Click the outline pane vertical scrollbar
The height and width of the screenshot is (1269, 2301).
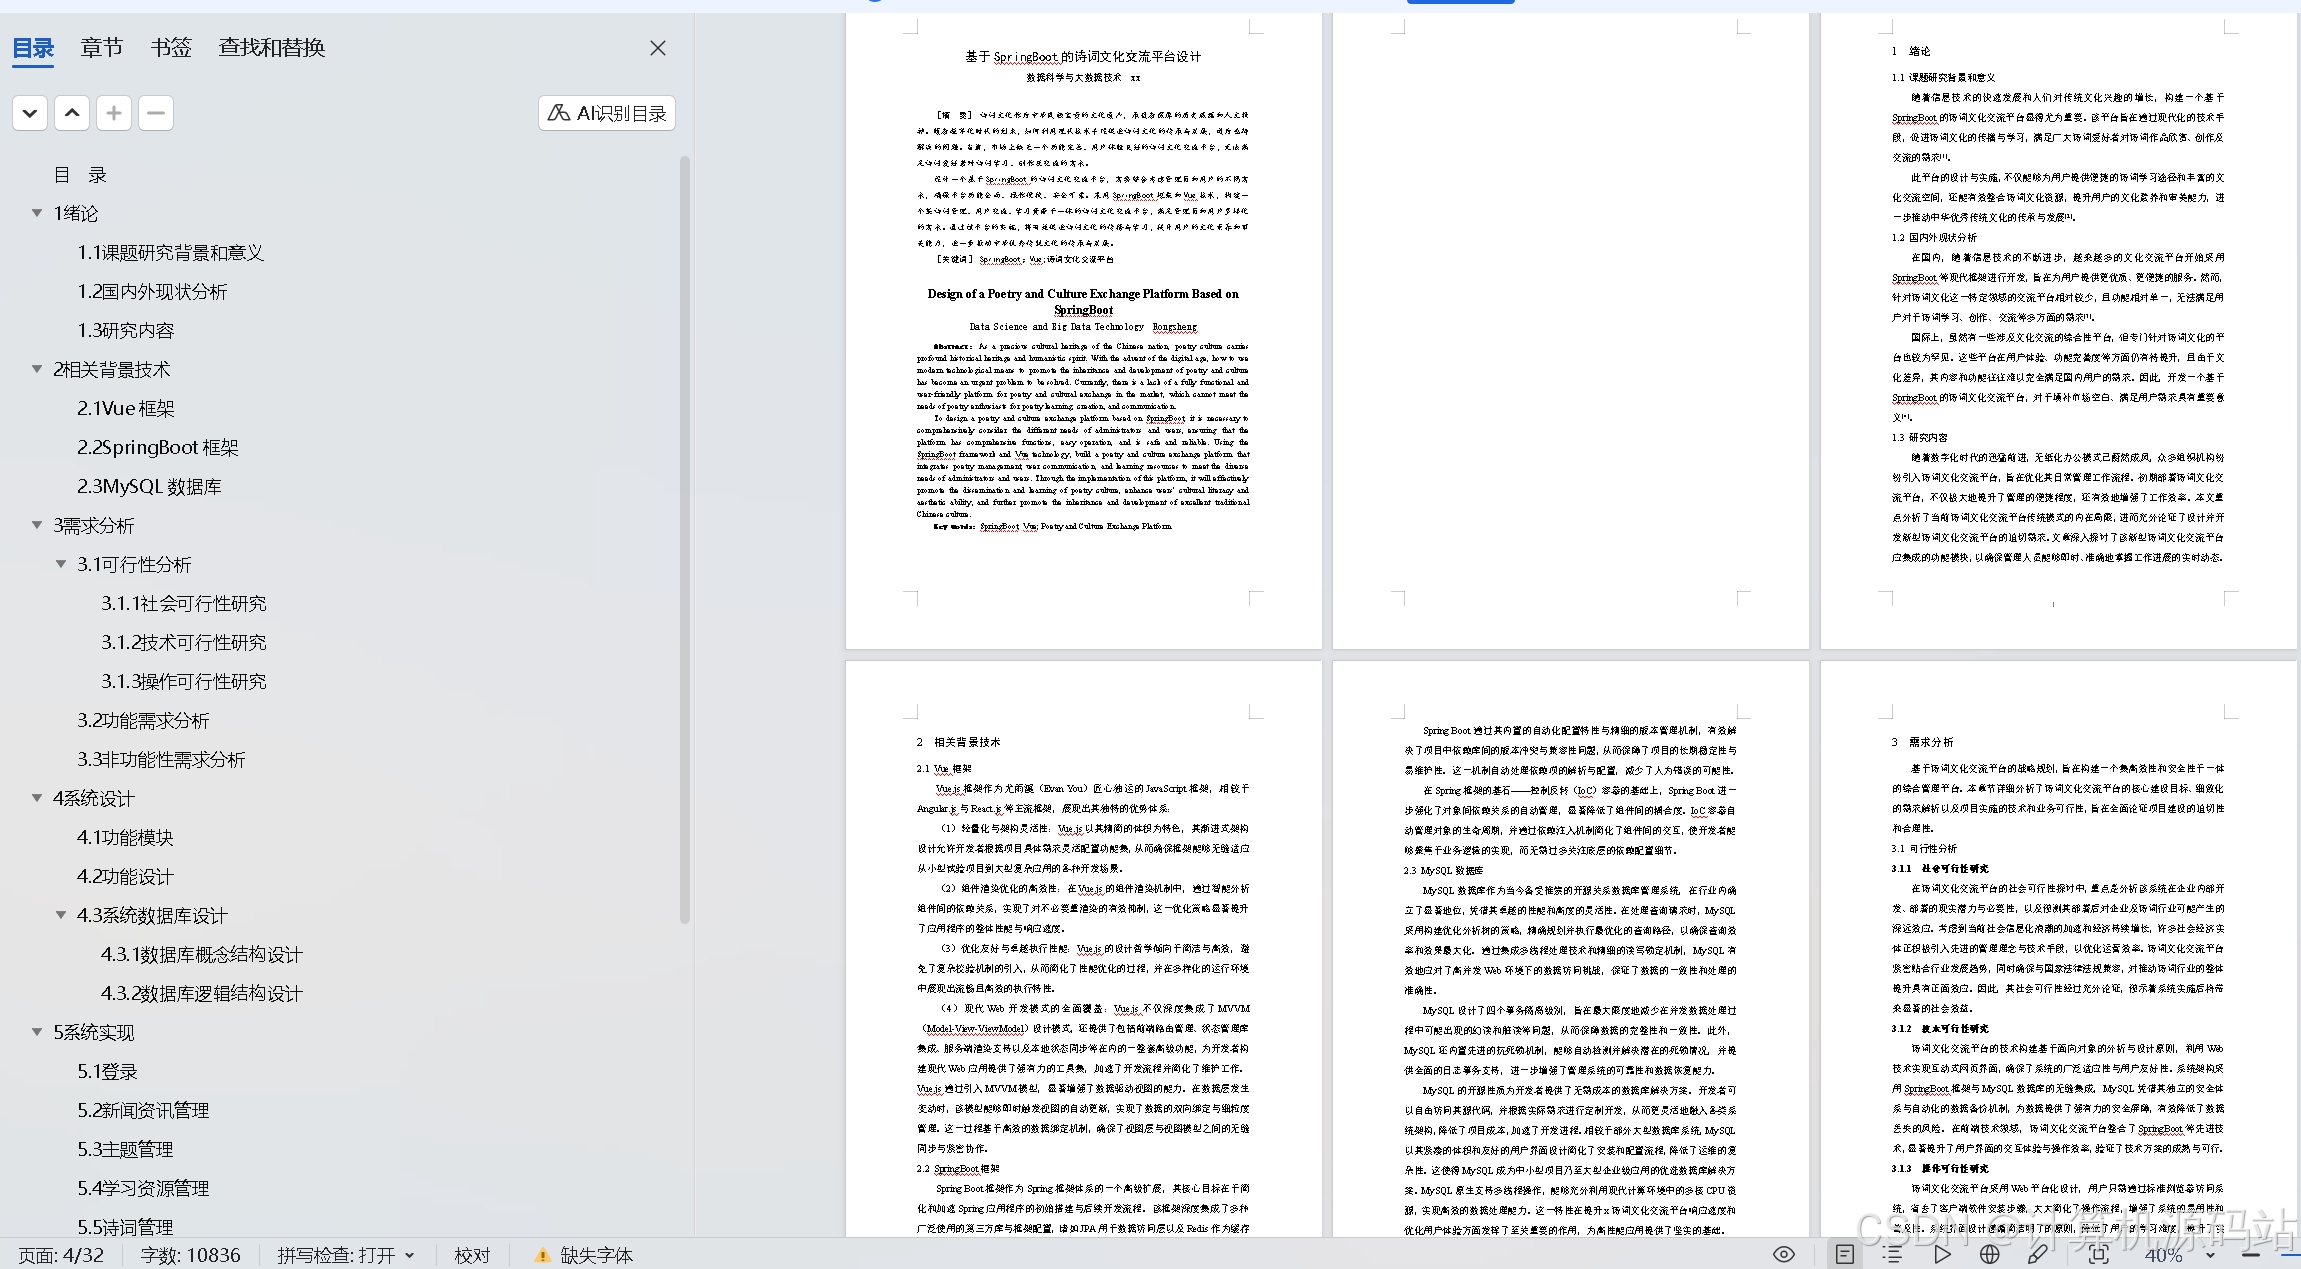point(685,540)
